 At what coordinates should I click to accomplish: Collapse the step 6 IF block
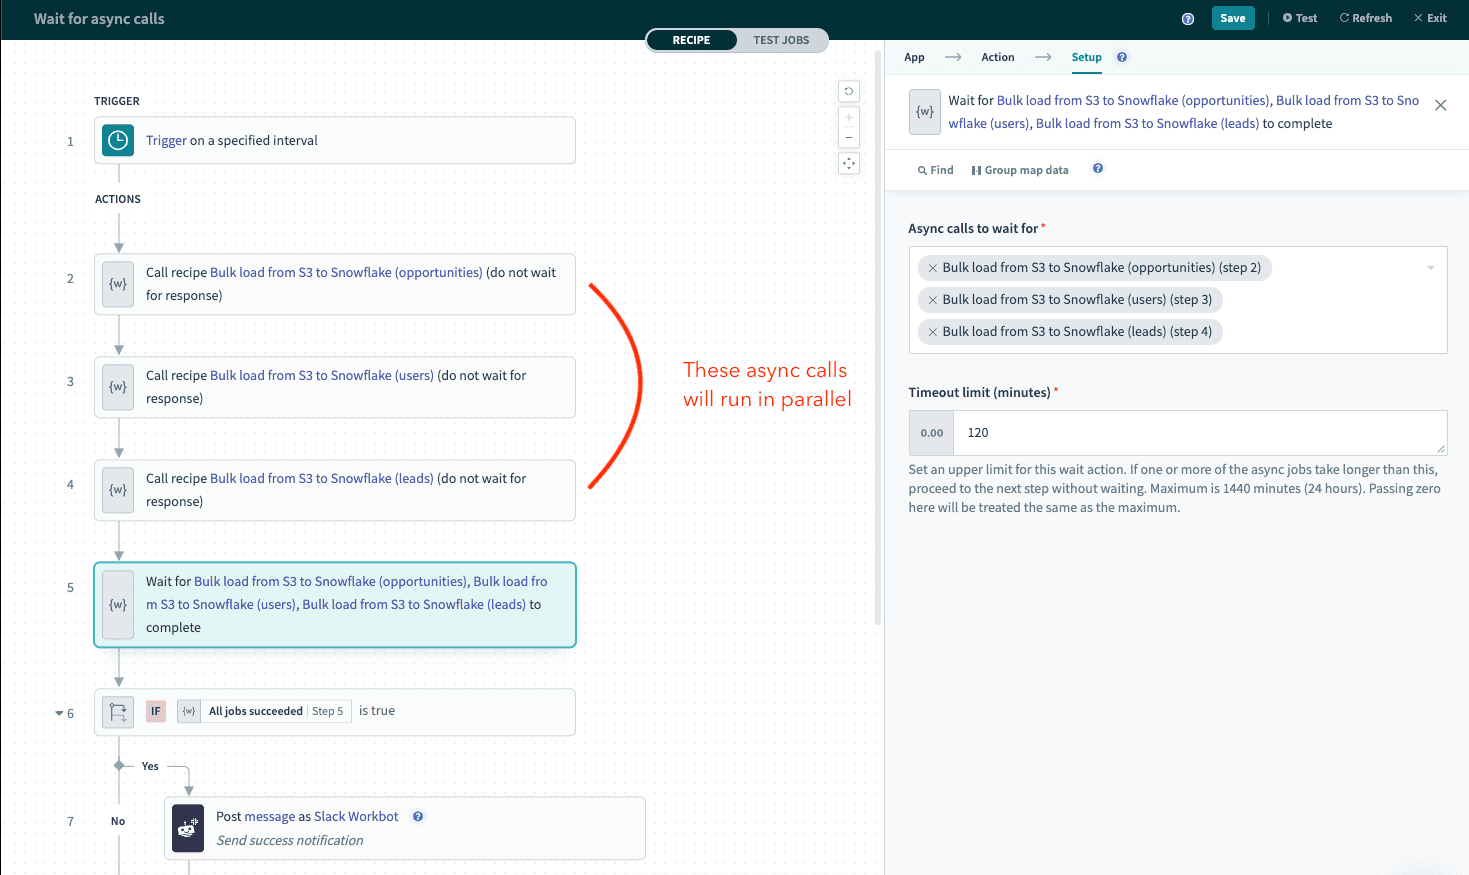[59, 714]
